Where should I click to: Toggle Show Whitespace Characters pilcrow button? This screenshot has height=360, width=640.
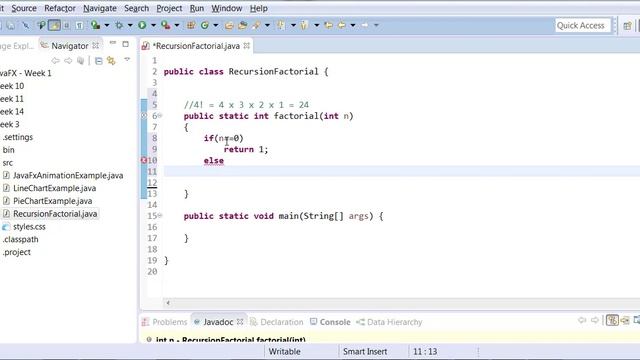point(80,25)
